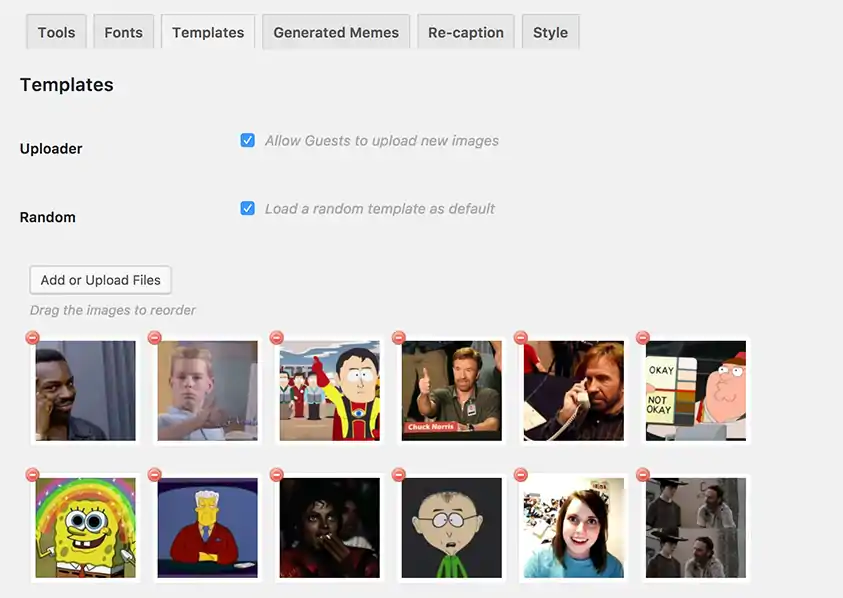Delete the Overly Attached Girlfriend template
Screen dimensions: 843x598
pyautogui.click(x=520, y=475)
